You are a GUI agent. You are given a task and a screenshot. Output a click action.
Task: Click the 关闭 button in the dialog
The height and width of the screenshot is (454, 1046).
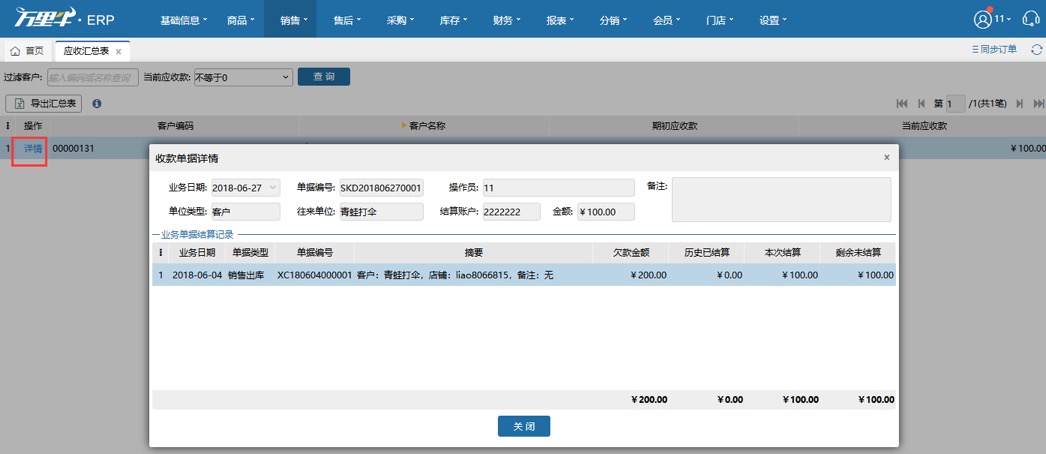tap(524, 426)
